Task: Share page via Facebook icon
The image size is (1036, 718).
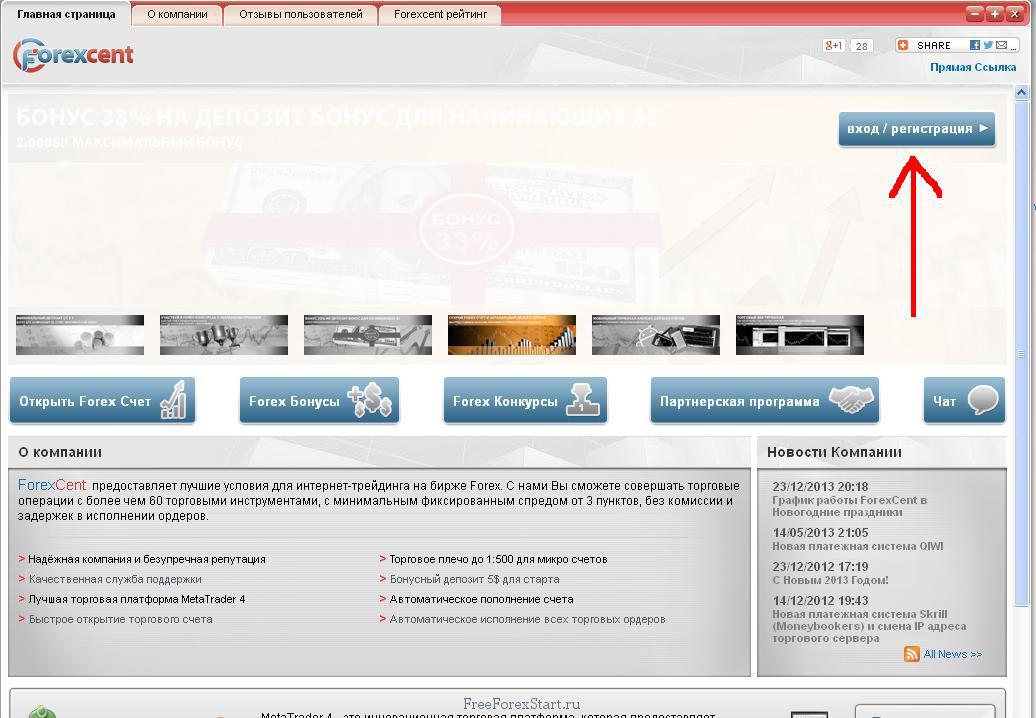Action: [974, 46]
